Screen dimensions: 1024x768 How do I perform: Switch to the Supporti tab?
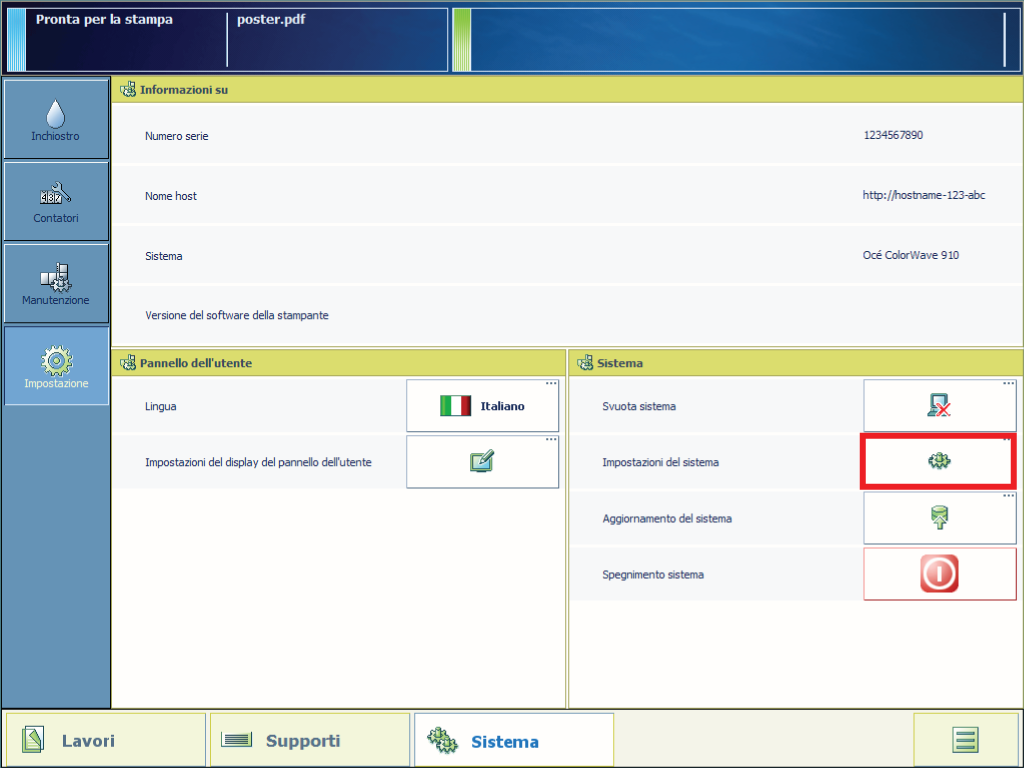click(310, 740)
